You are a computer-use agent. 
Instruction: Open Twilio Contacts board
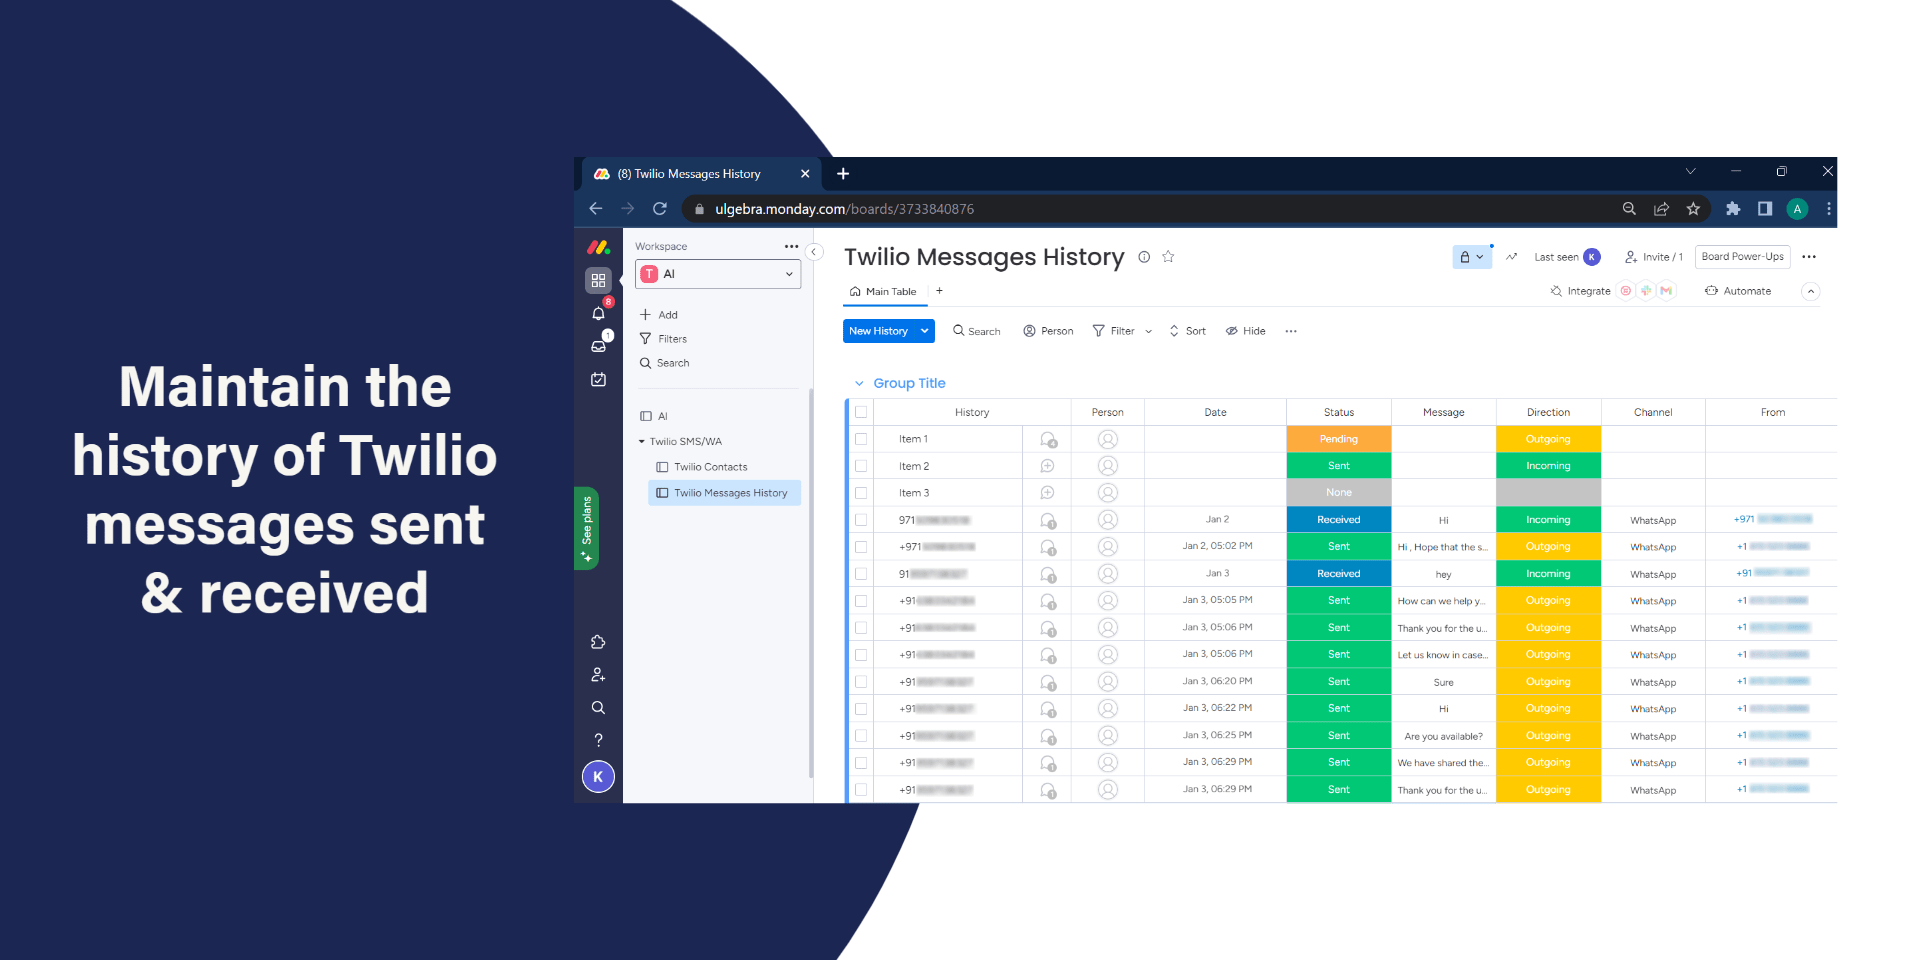coord(702,467)
